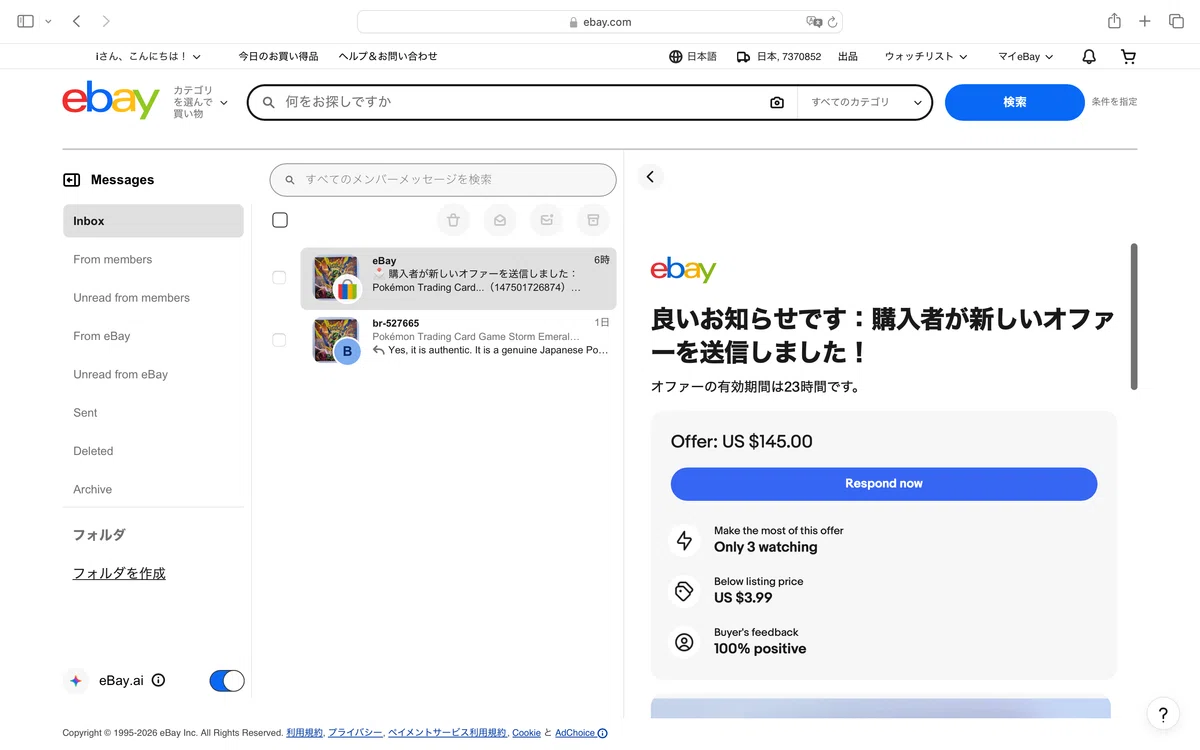The height and width of the screenshot is (750, 1200).
Task: Click ヘルプ＆お問い合わせ link
Action: [x=388, y=57]
